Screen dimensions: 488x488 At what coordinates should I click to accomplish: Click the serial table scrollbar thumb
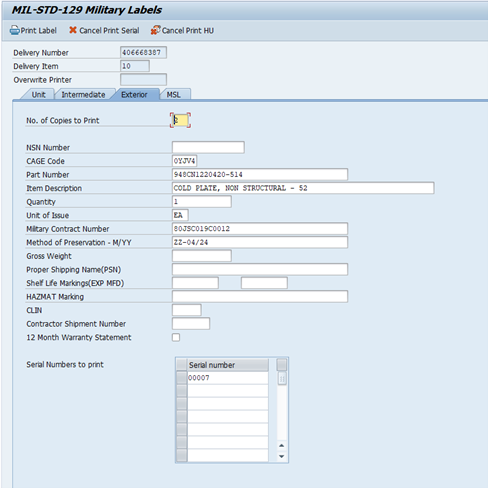pyautogui.click(x=282, y=379)
